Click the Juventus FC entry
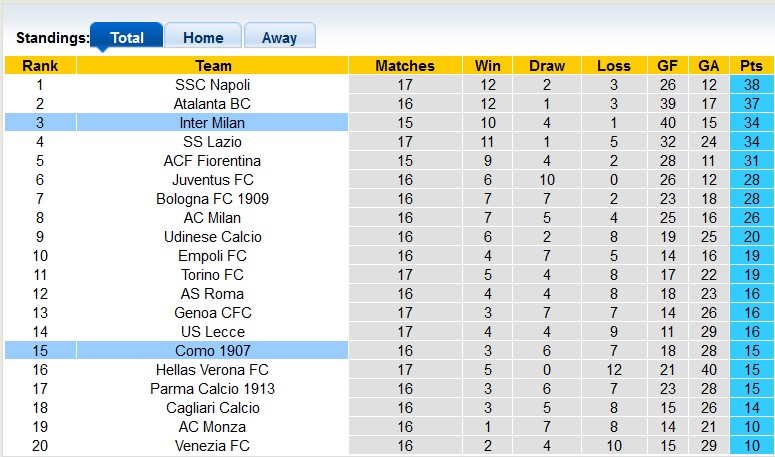Image resolution: width=775 pixels, height=457 pixels. tap(213, 180)
